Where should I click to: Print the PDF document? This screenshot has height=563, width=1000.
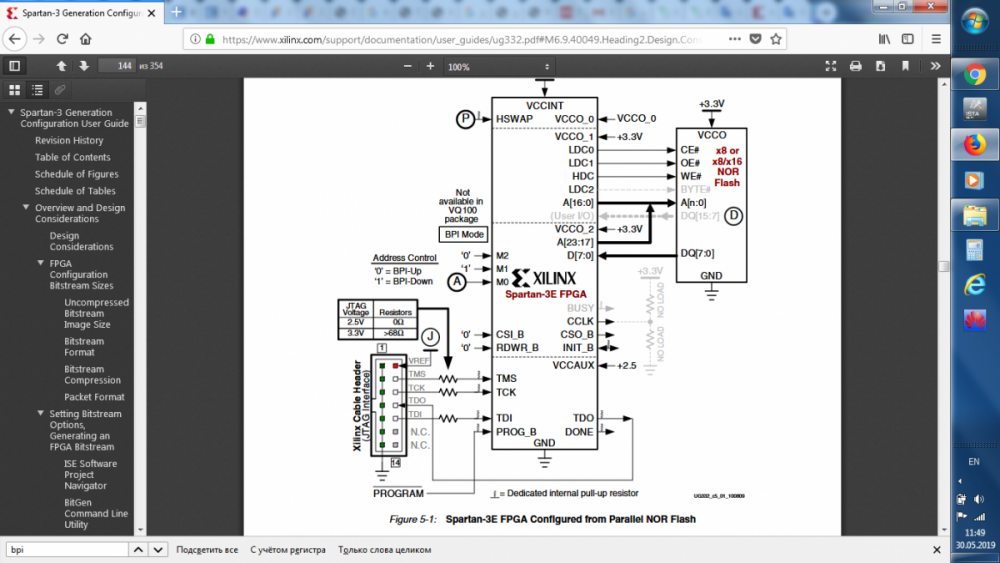[855, 66]
